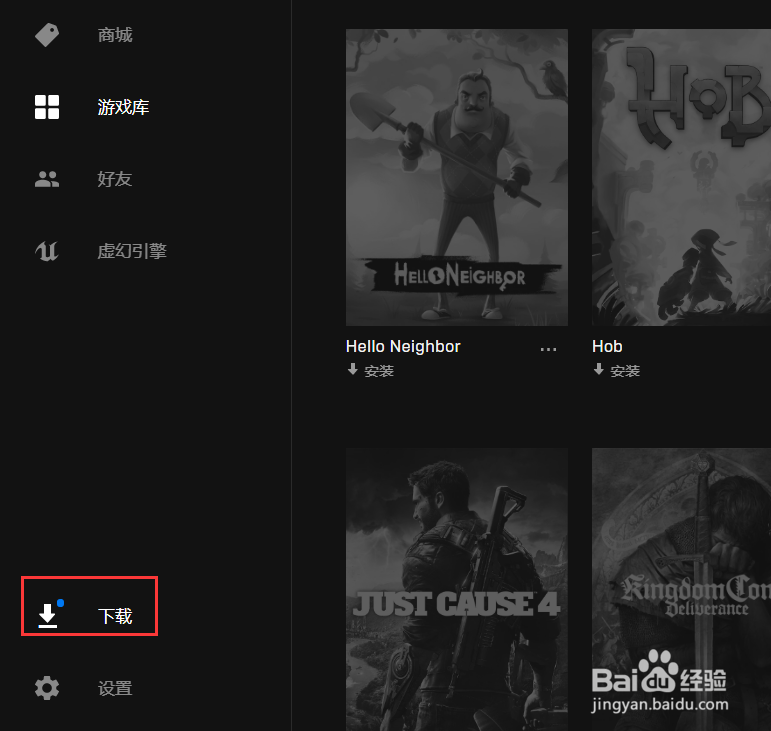Open Hello Neighbor three-dot options menu
Screen dimensions: 771x731
(x=548, y=349)
